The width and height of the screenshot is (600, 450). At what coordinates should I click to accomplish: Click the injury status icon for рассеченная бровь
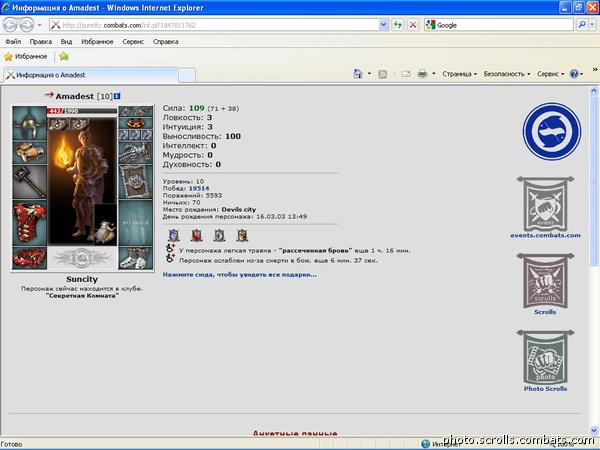pos(170,248)
